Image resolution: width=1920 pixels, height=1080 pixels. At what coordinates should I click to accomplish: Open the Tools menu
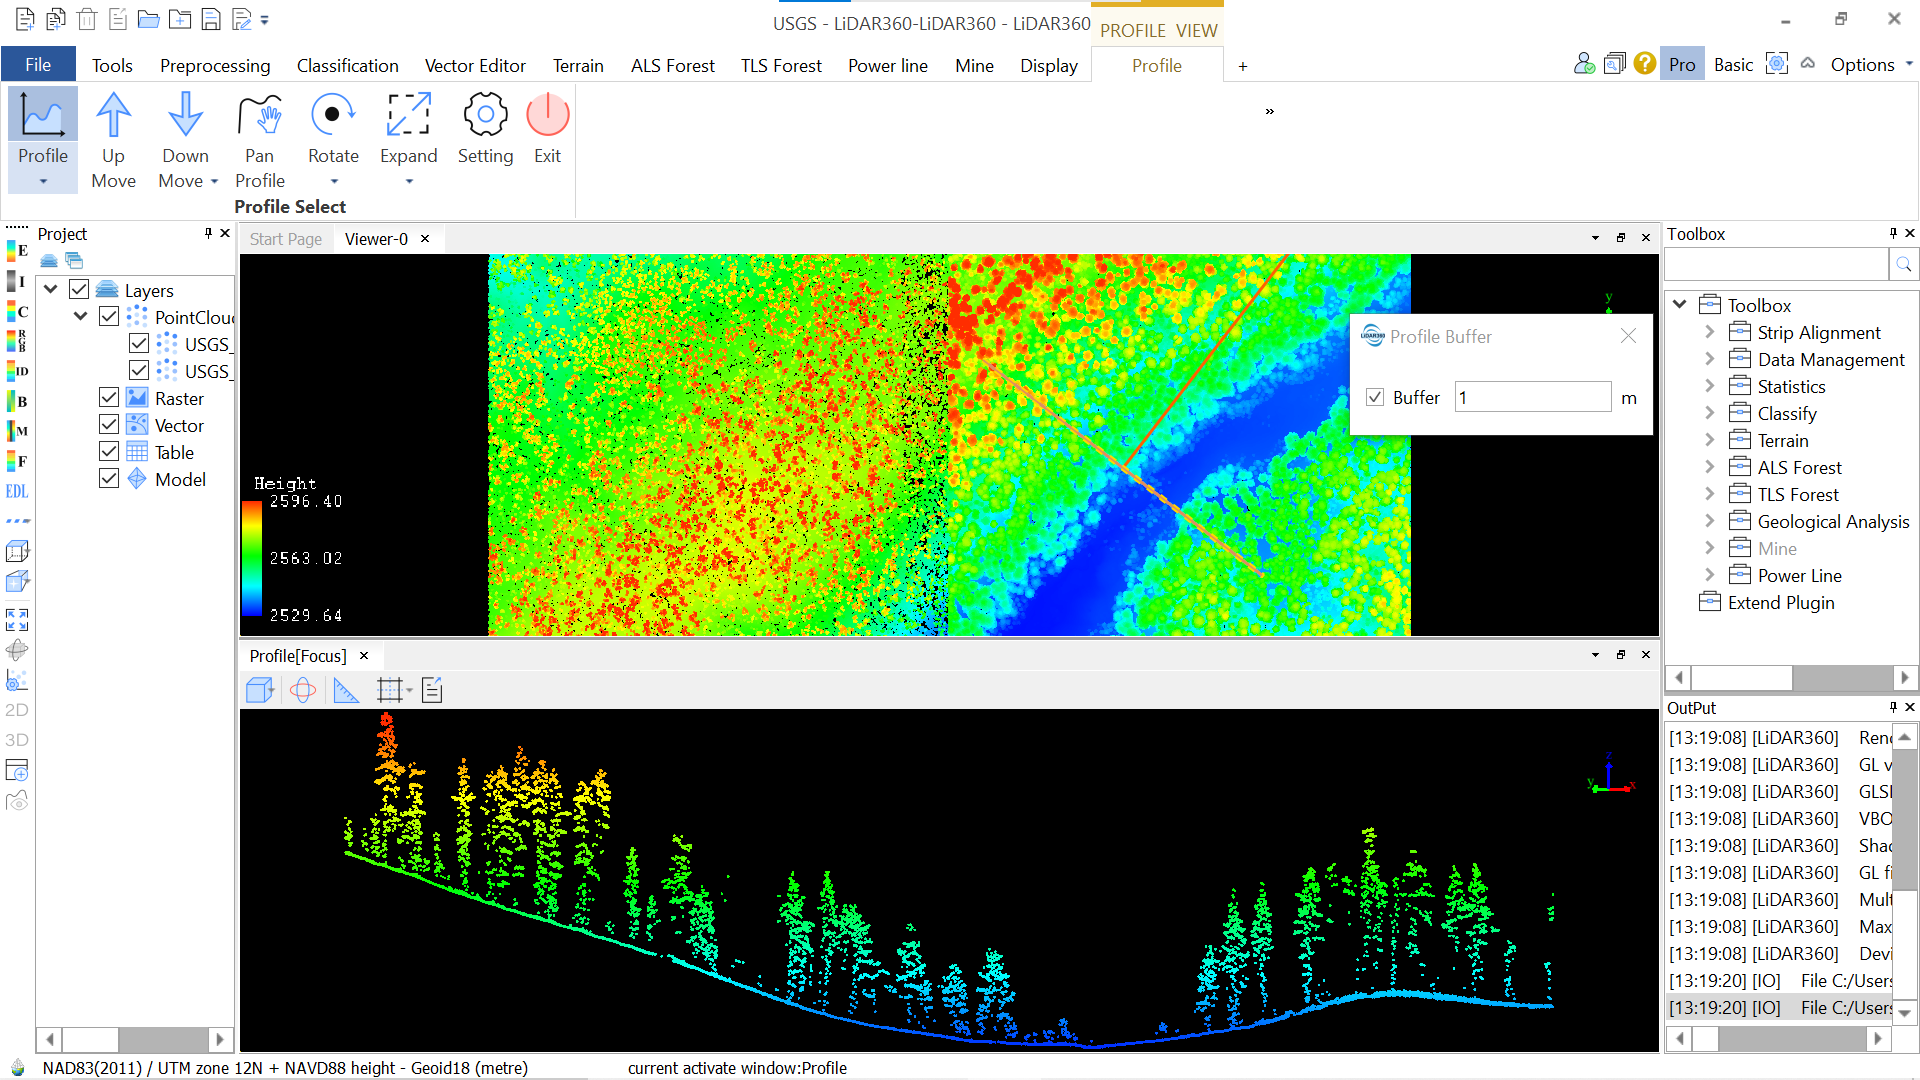112,65
